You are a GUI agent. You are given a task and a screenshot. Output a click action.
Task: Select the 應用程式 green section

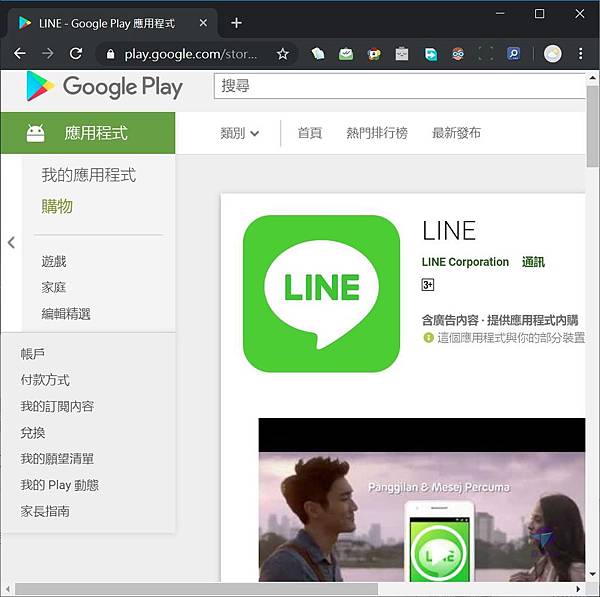(x=88, y=133)
